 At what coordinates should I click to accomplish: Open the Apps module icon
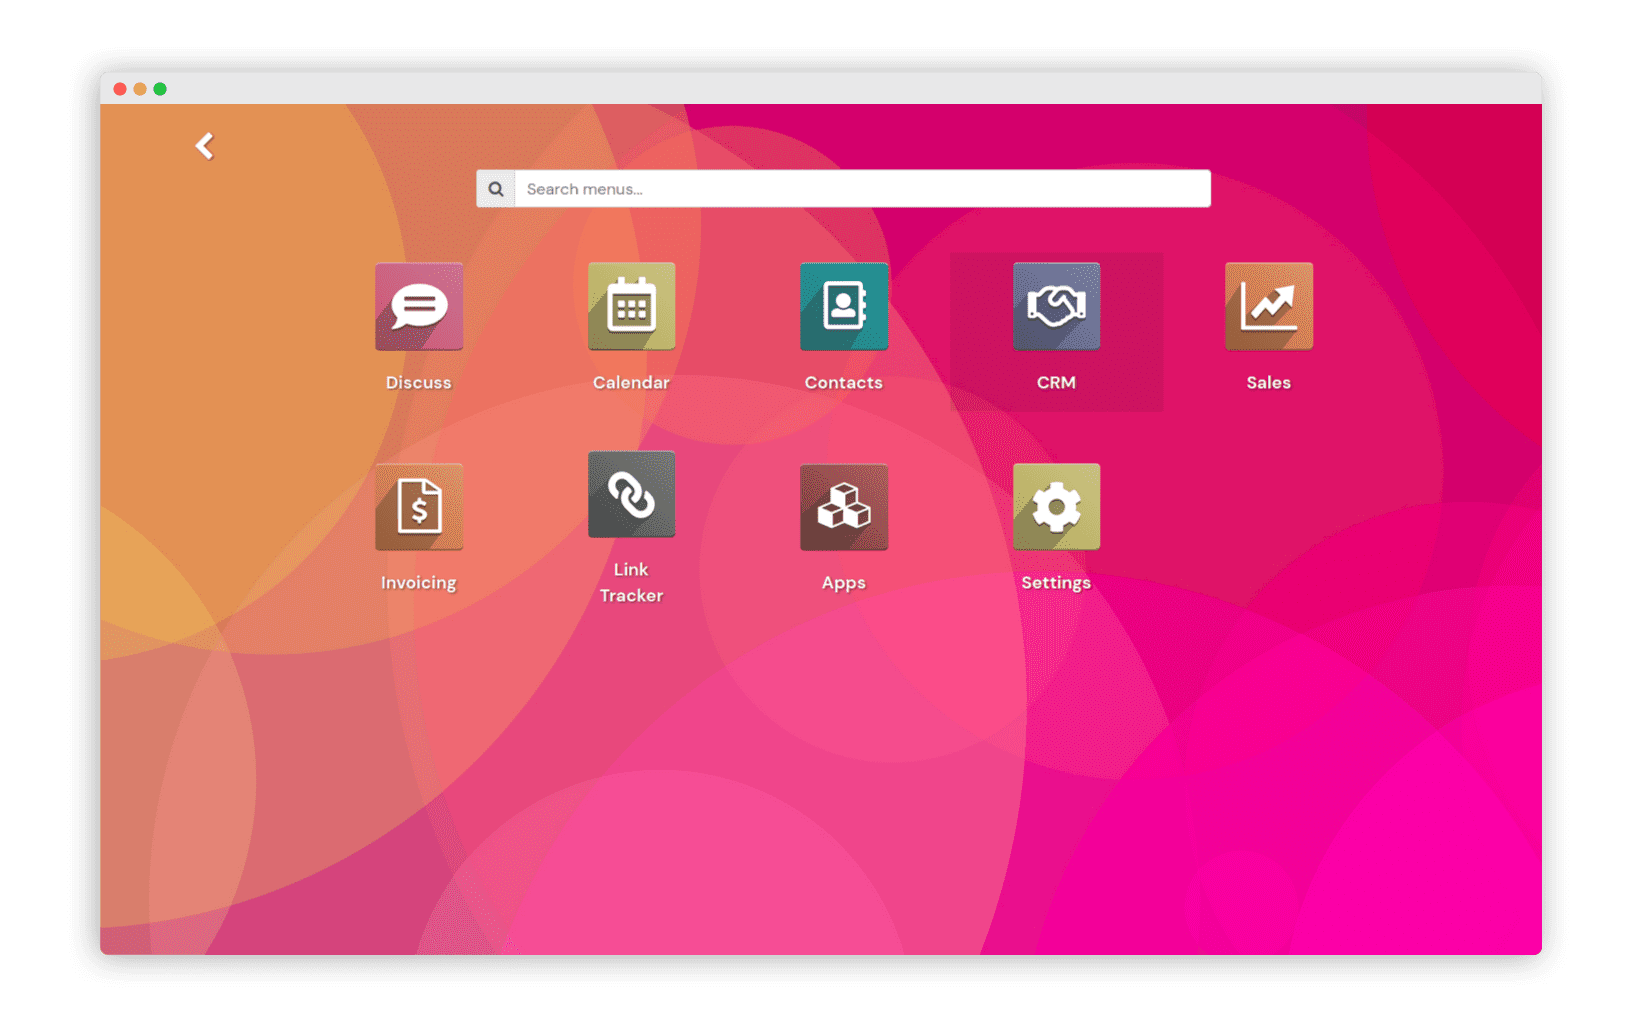[844, 506]
